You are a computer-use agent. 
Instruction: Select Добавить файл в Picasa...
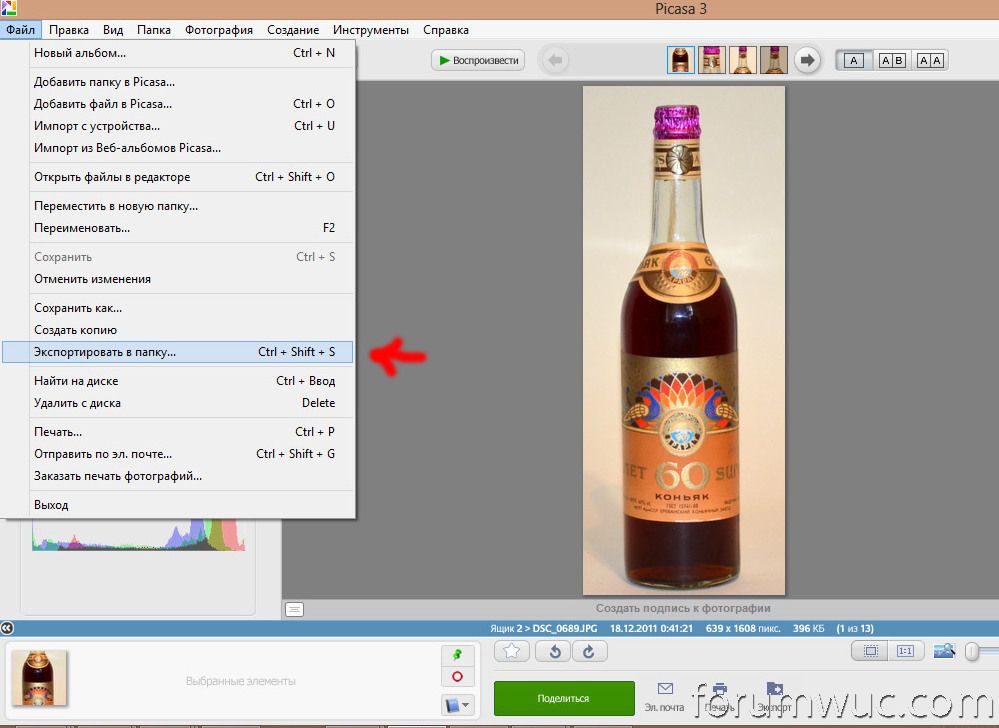pyautogui.click(x=178, y=104)
